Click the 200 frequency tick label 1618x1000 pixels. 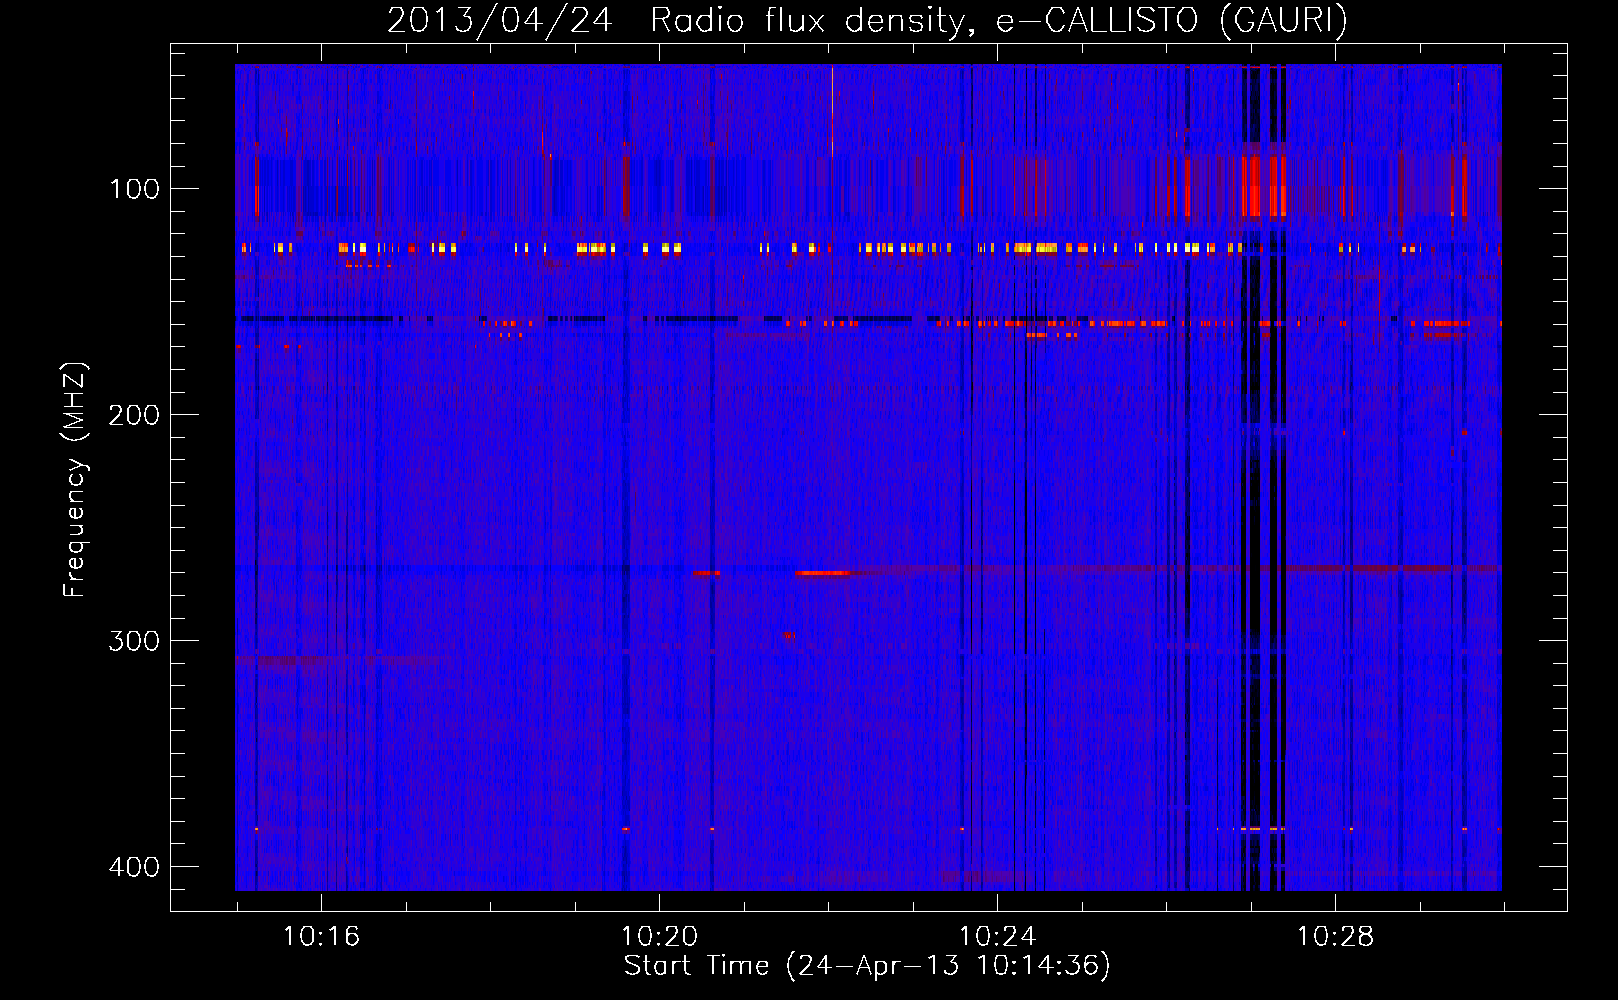click(x=134, y=415)
